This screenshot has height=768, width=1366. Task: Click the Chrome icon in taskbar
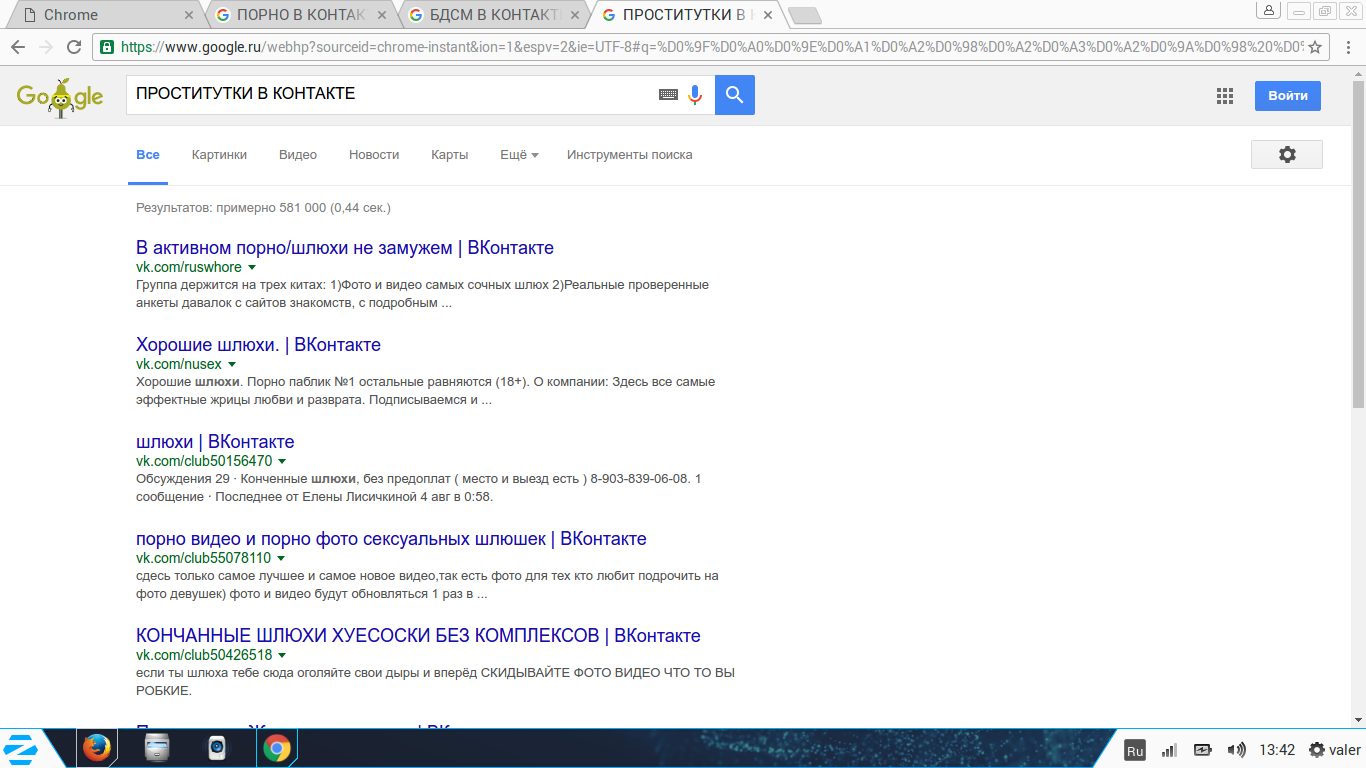pos(277,748)
